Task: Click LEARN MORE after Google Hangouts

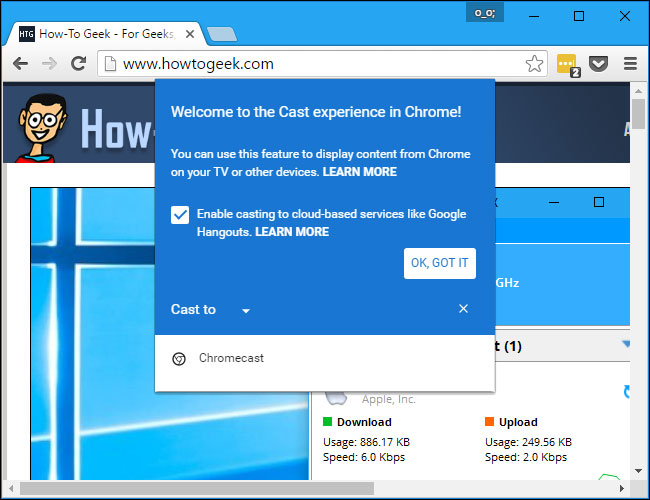Action: (292, 232)
